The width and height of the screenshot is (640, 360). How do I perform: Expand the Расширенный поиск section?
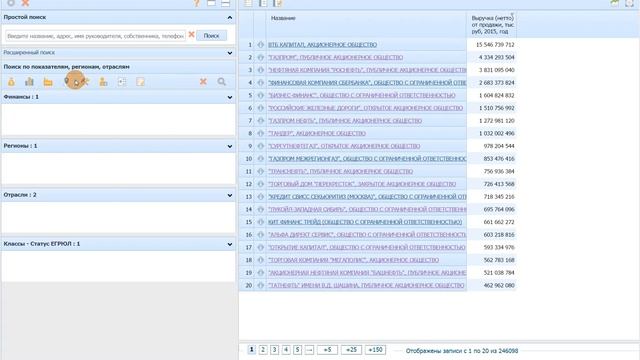(x=230, y=53)
